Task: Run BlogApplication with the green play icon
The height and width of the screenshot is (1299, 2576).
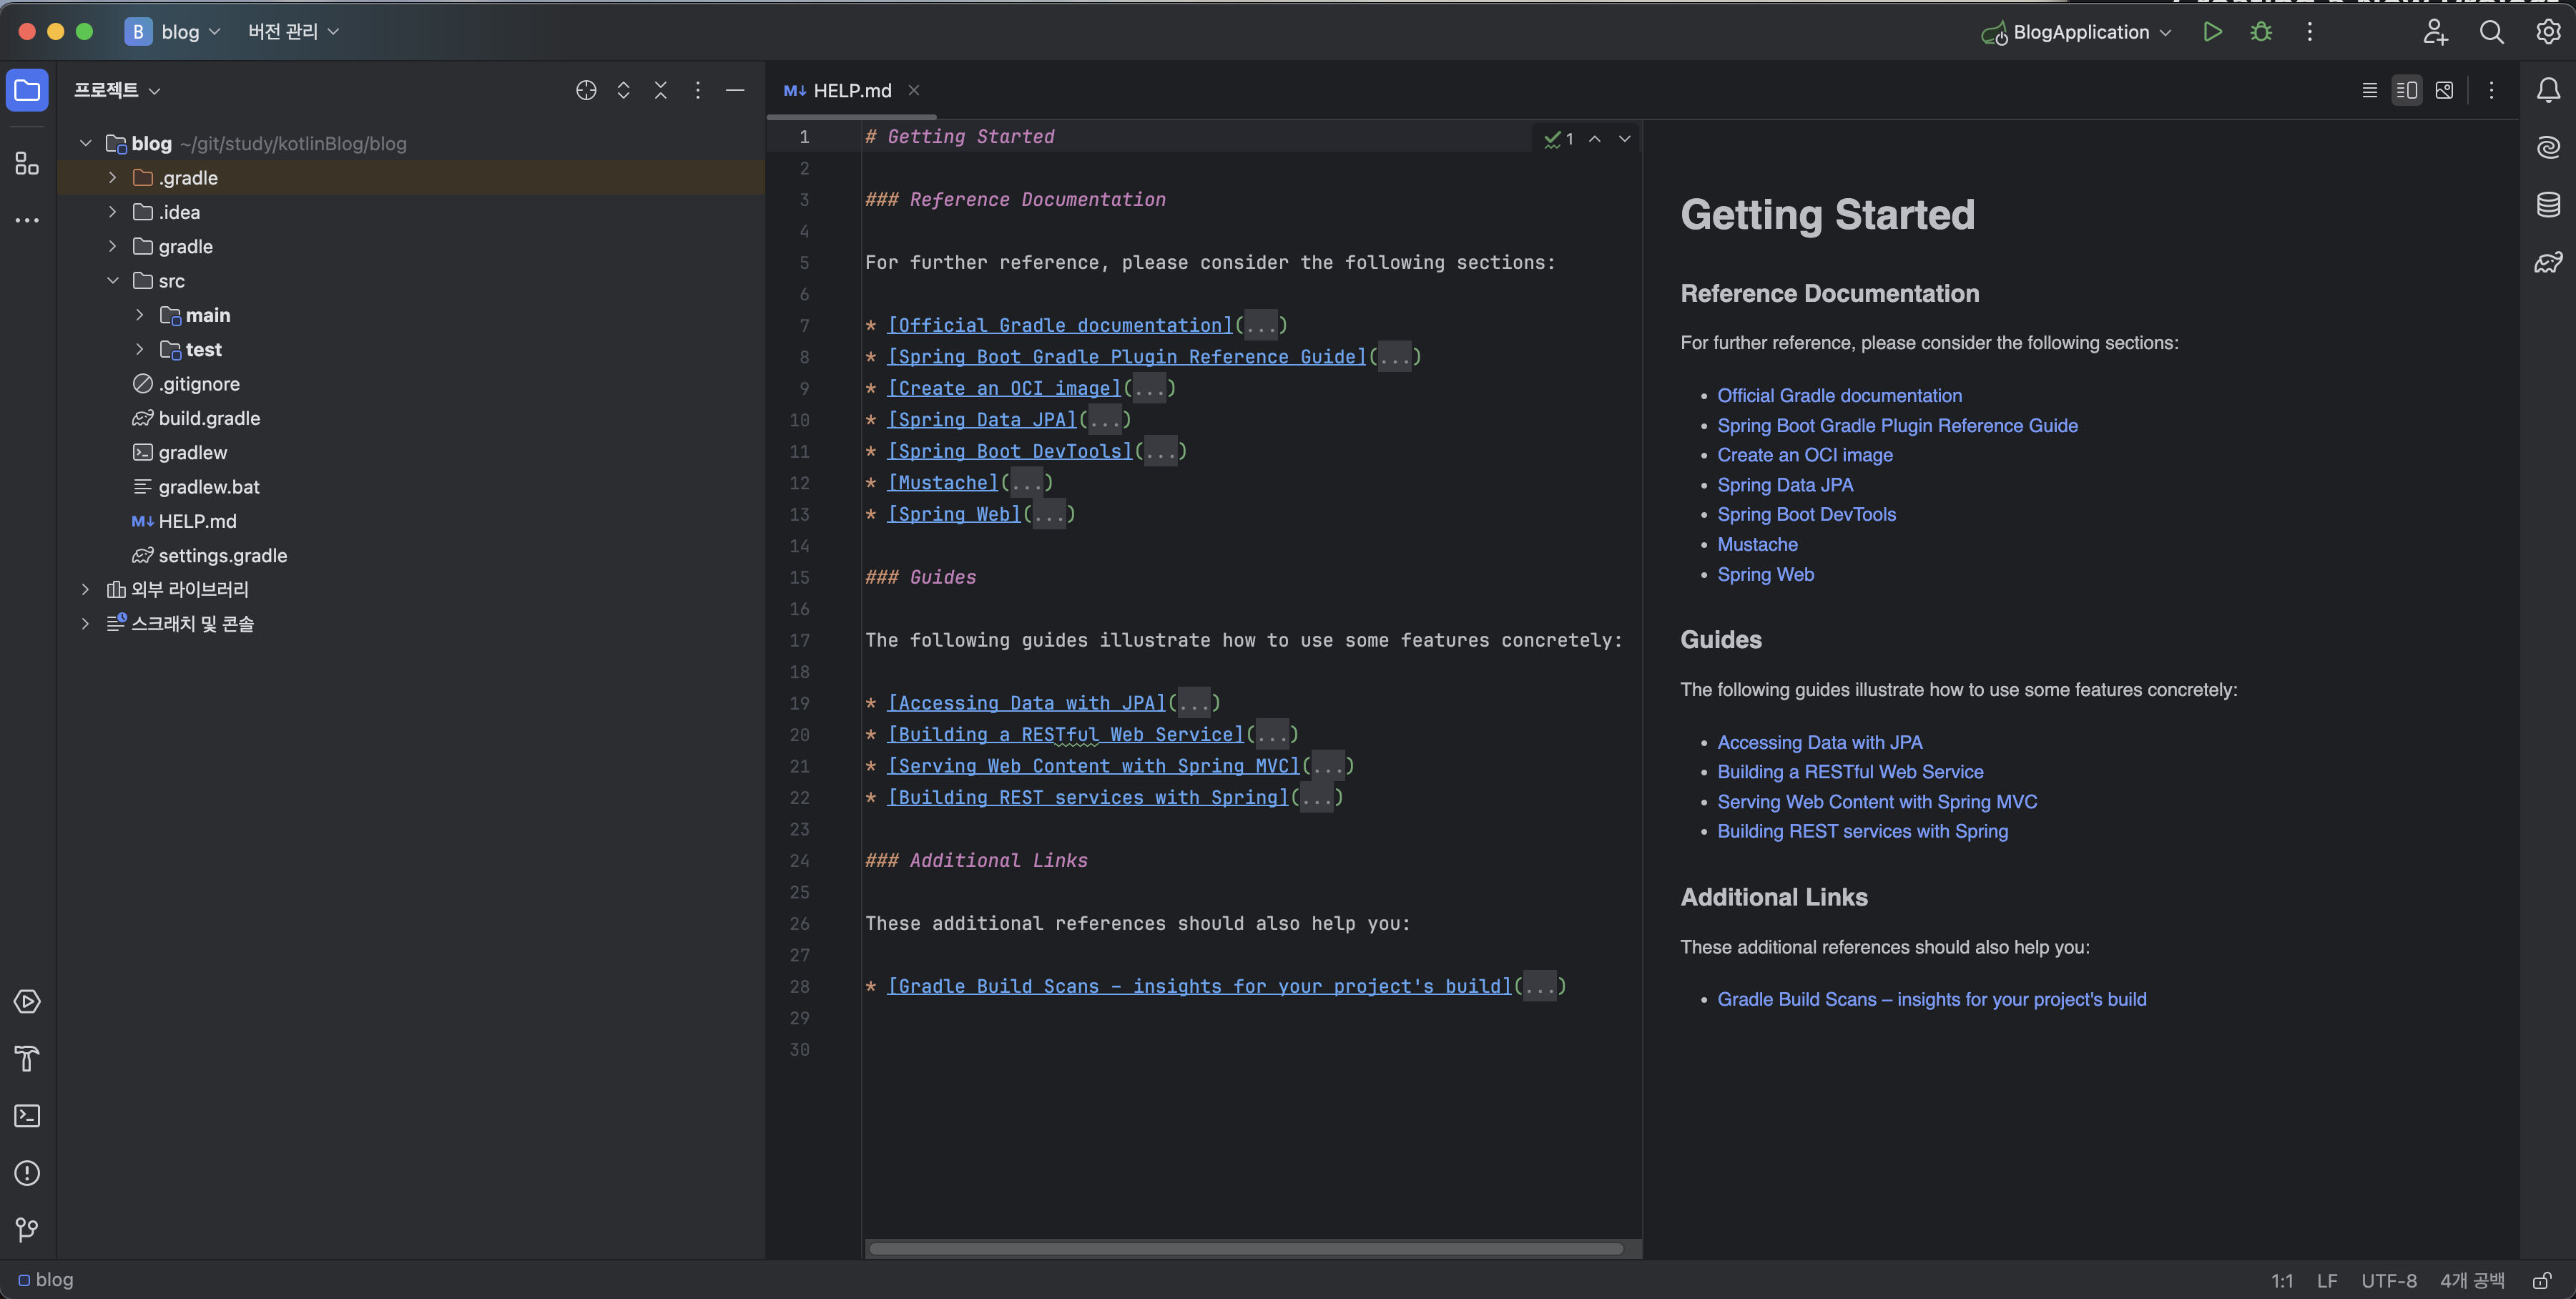Action: pyautogui.click(x=2212, y=32)
